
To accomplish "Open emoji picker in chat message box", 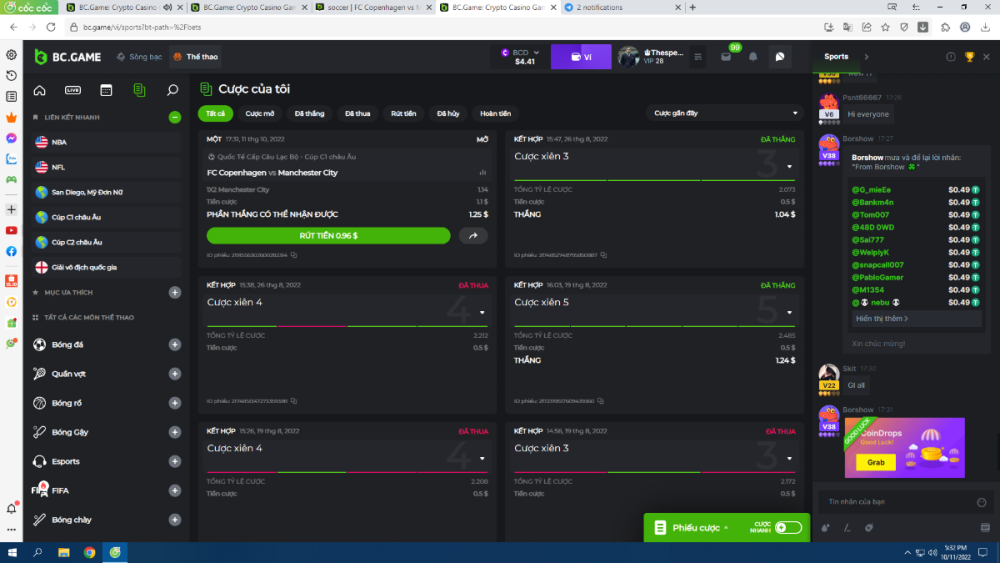I will (x=982, y=502).
